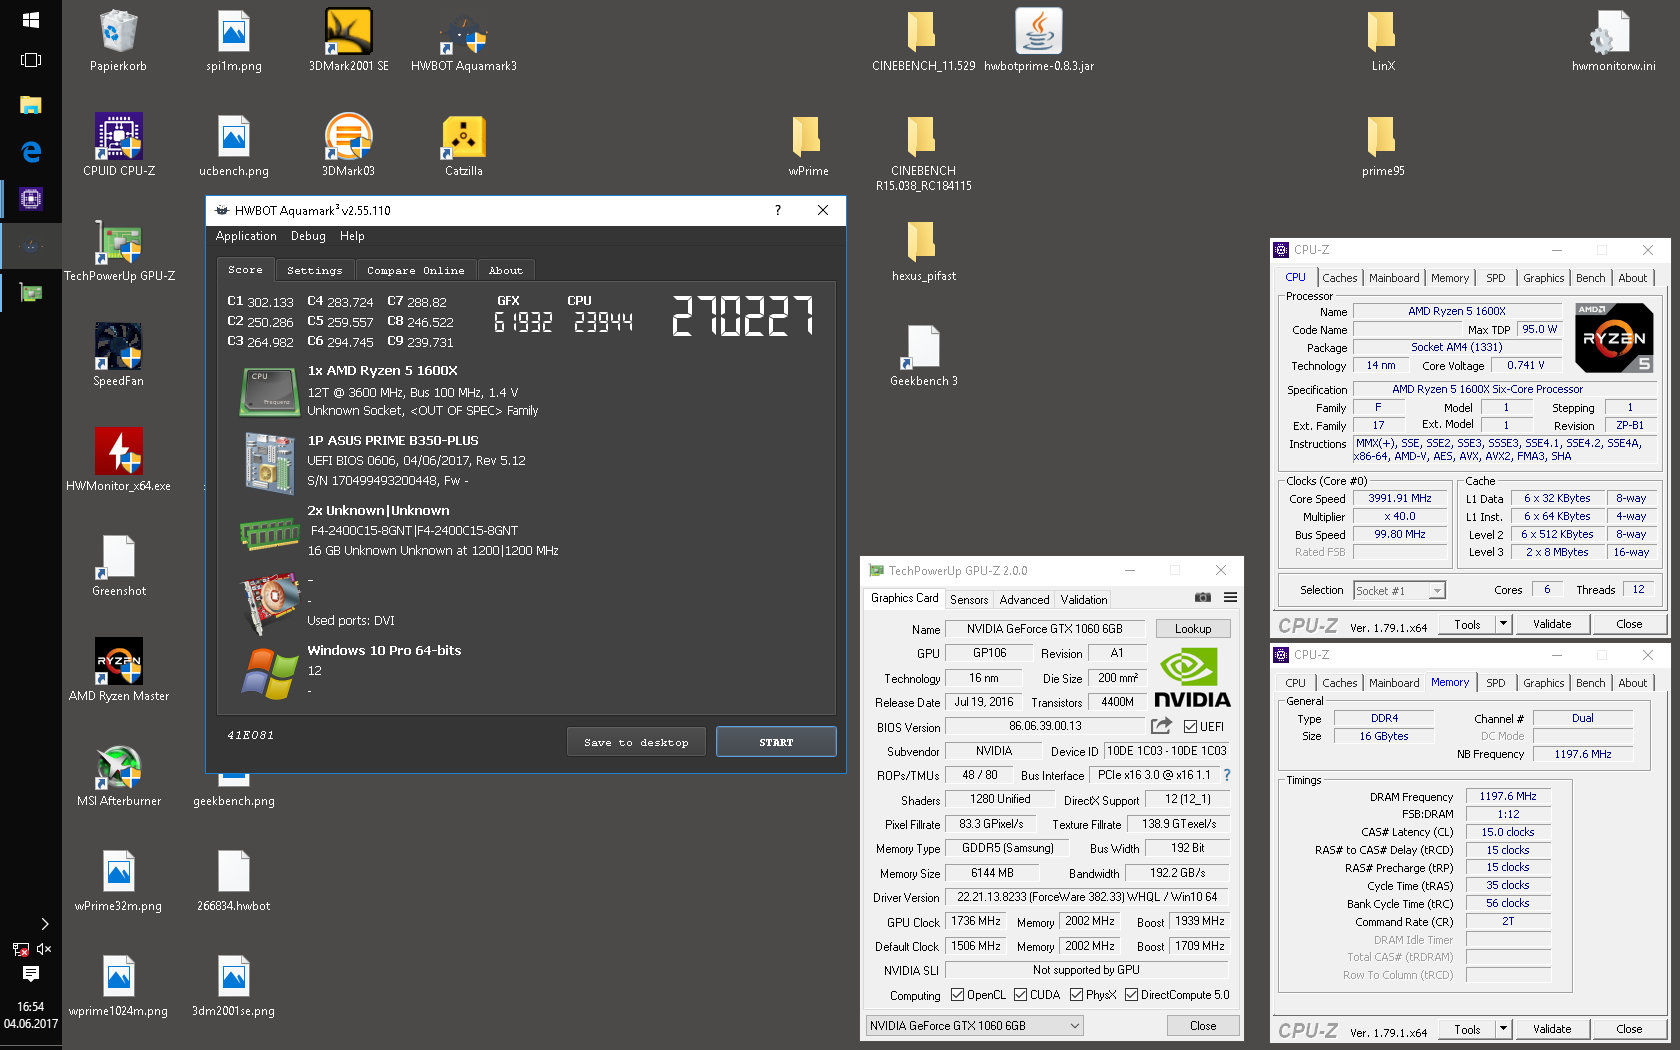This screenshot has height=1050, width=1680.
Task: Toggle OpenCL checkbox in GPU-Z
Action: point(957,995)
